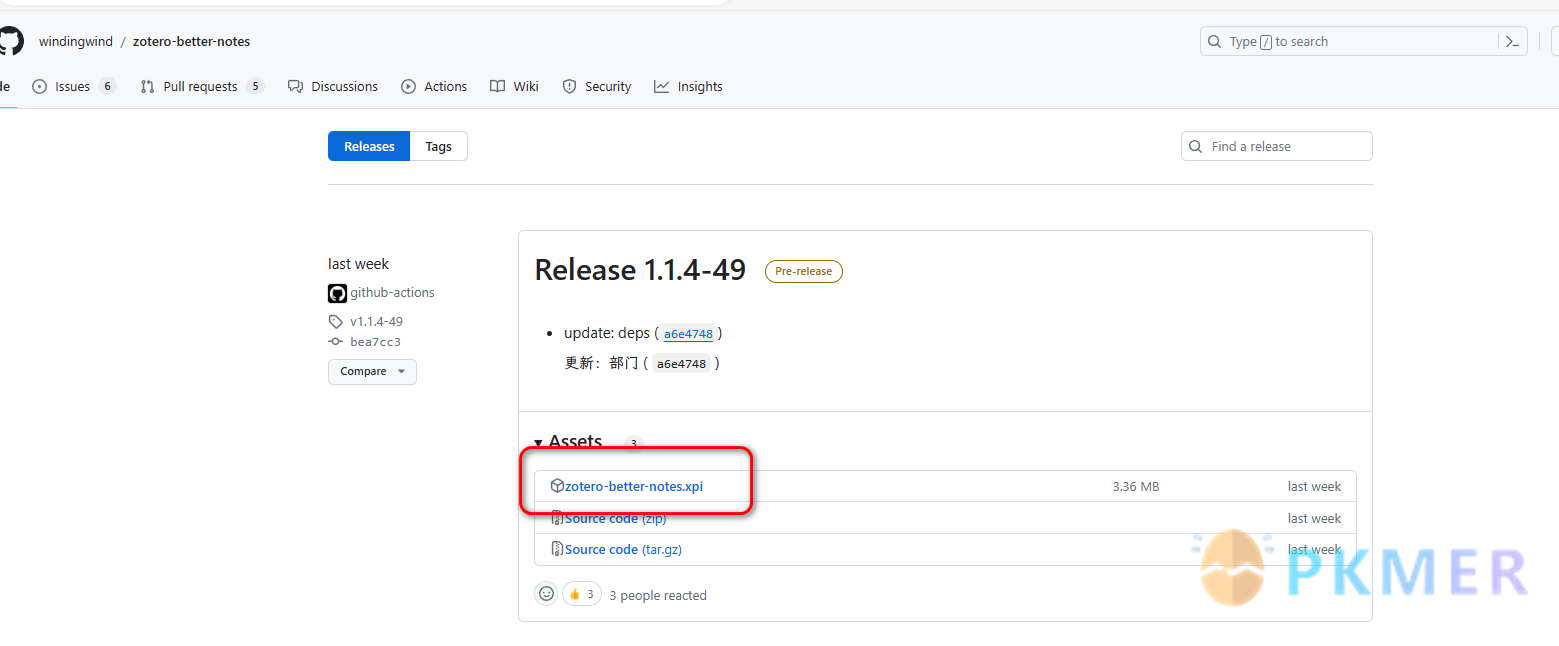Open commit a6e4748 in 'update: deps' line
Screen dimensions: 1559x646
(688, 334)
